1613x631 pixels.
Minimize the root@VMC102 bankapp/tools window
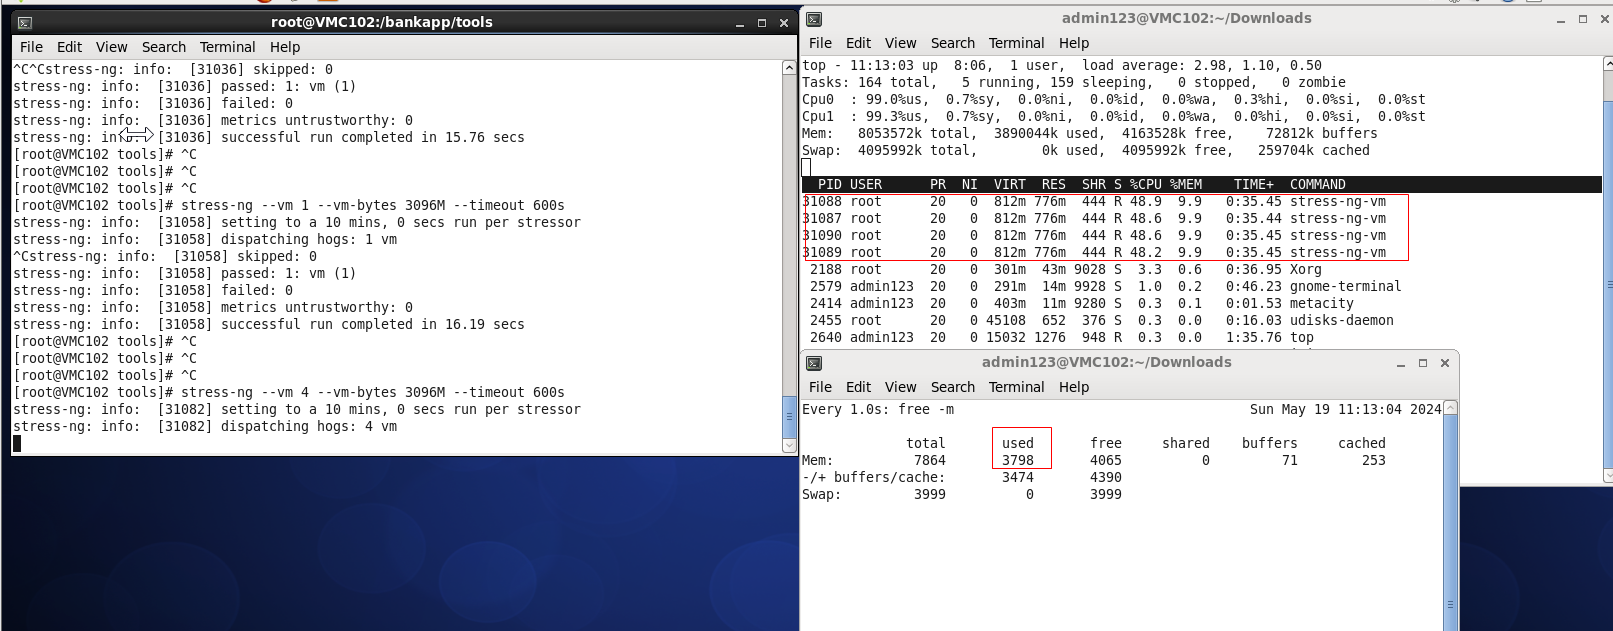[x=740, y=23]
